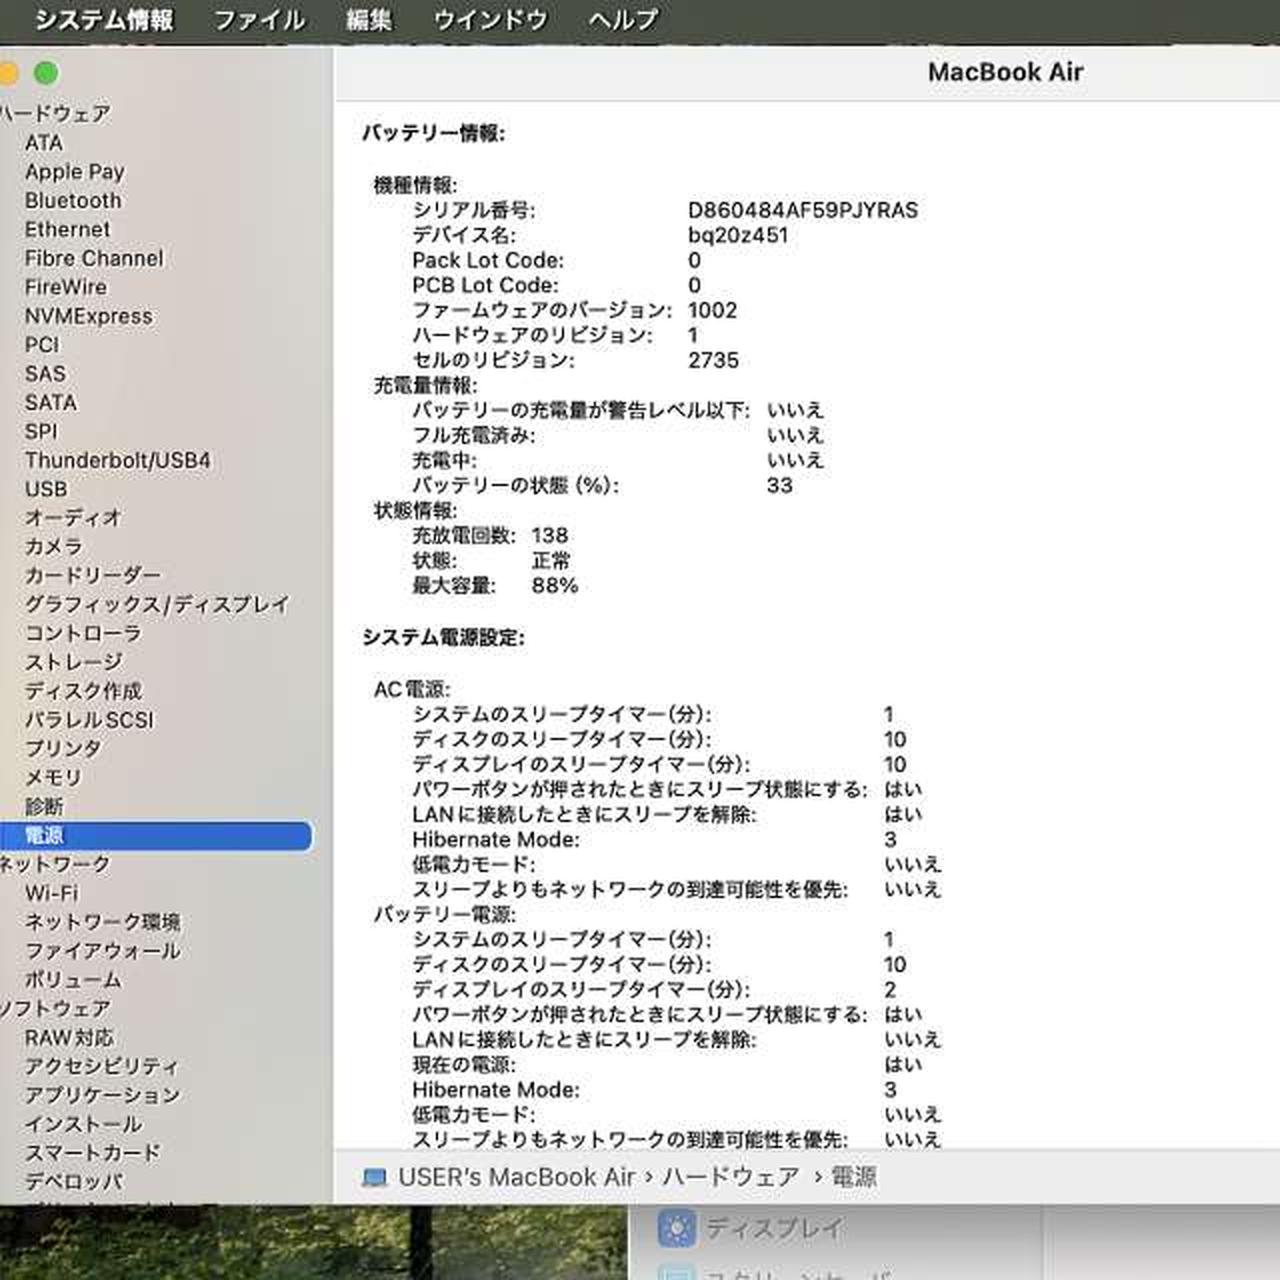Open the システム情報 app menu

click(x=104, y=20)
